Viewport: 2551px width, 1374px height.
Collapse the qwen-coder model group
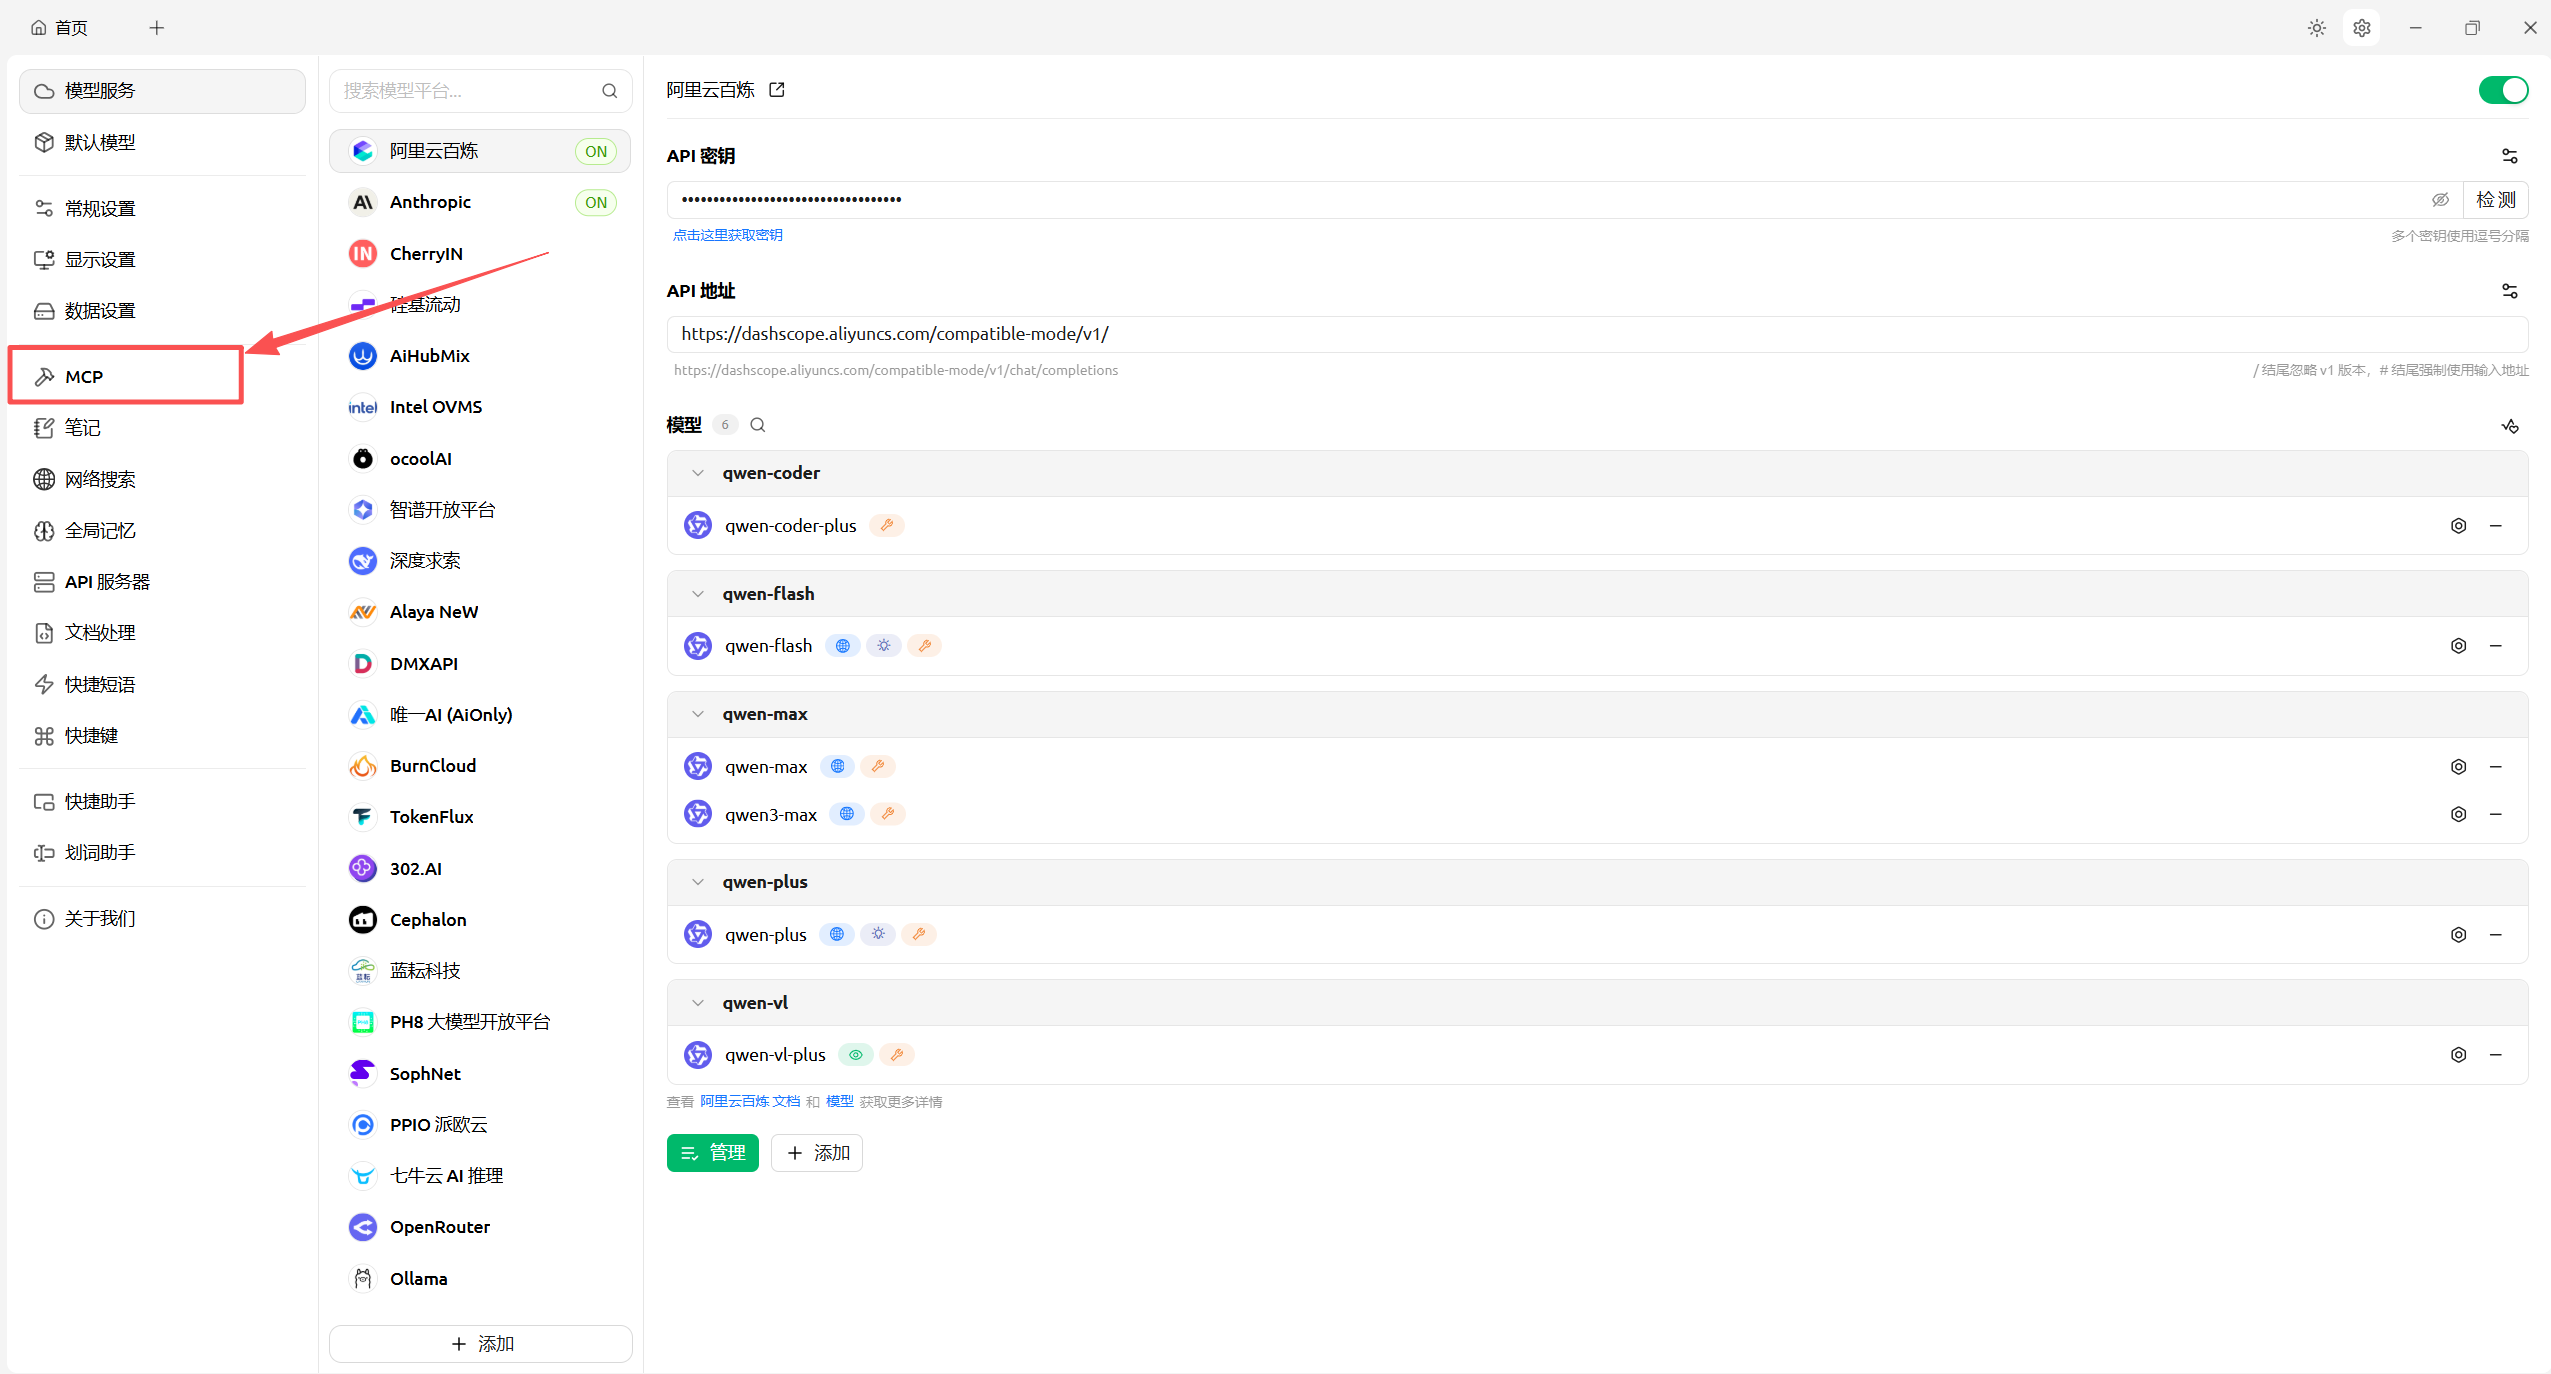tap(698, 473)
